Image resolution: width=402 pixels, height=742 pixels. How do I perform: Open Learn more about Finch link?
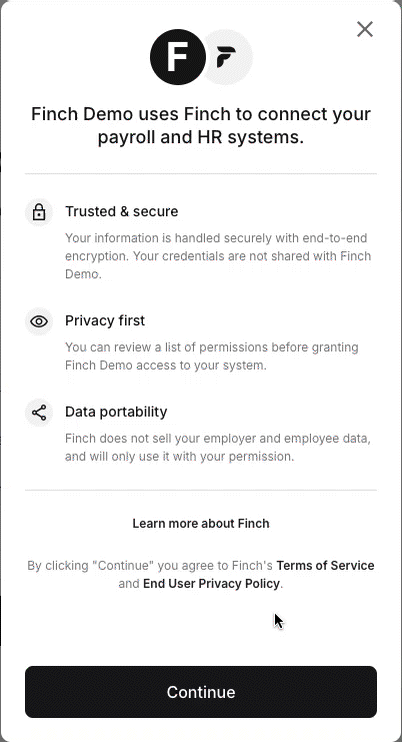pyautogui.click(x=201, y=523)
